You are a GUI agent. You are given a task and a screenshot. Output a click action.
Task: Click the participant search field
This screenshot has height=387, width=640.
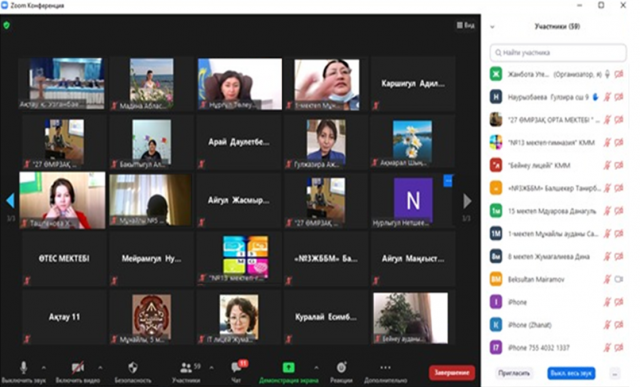pyautogui.click(x=558, y=53)
